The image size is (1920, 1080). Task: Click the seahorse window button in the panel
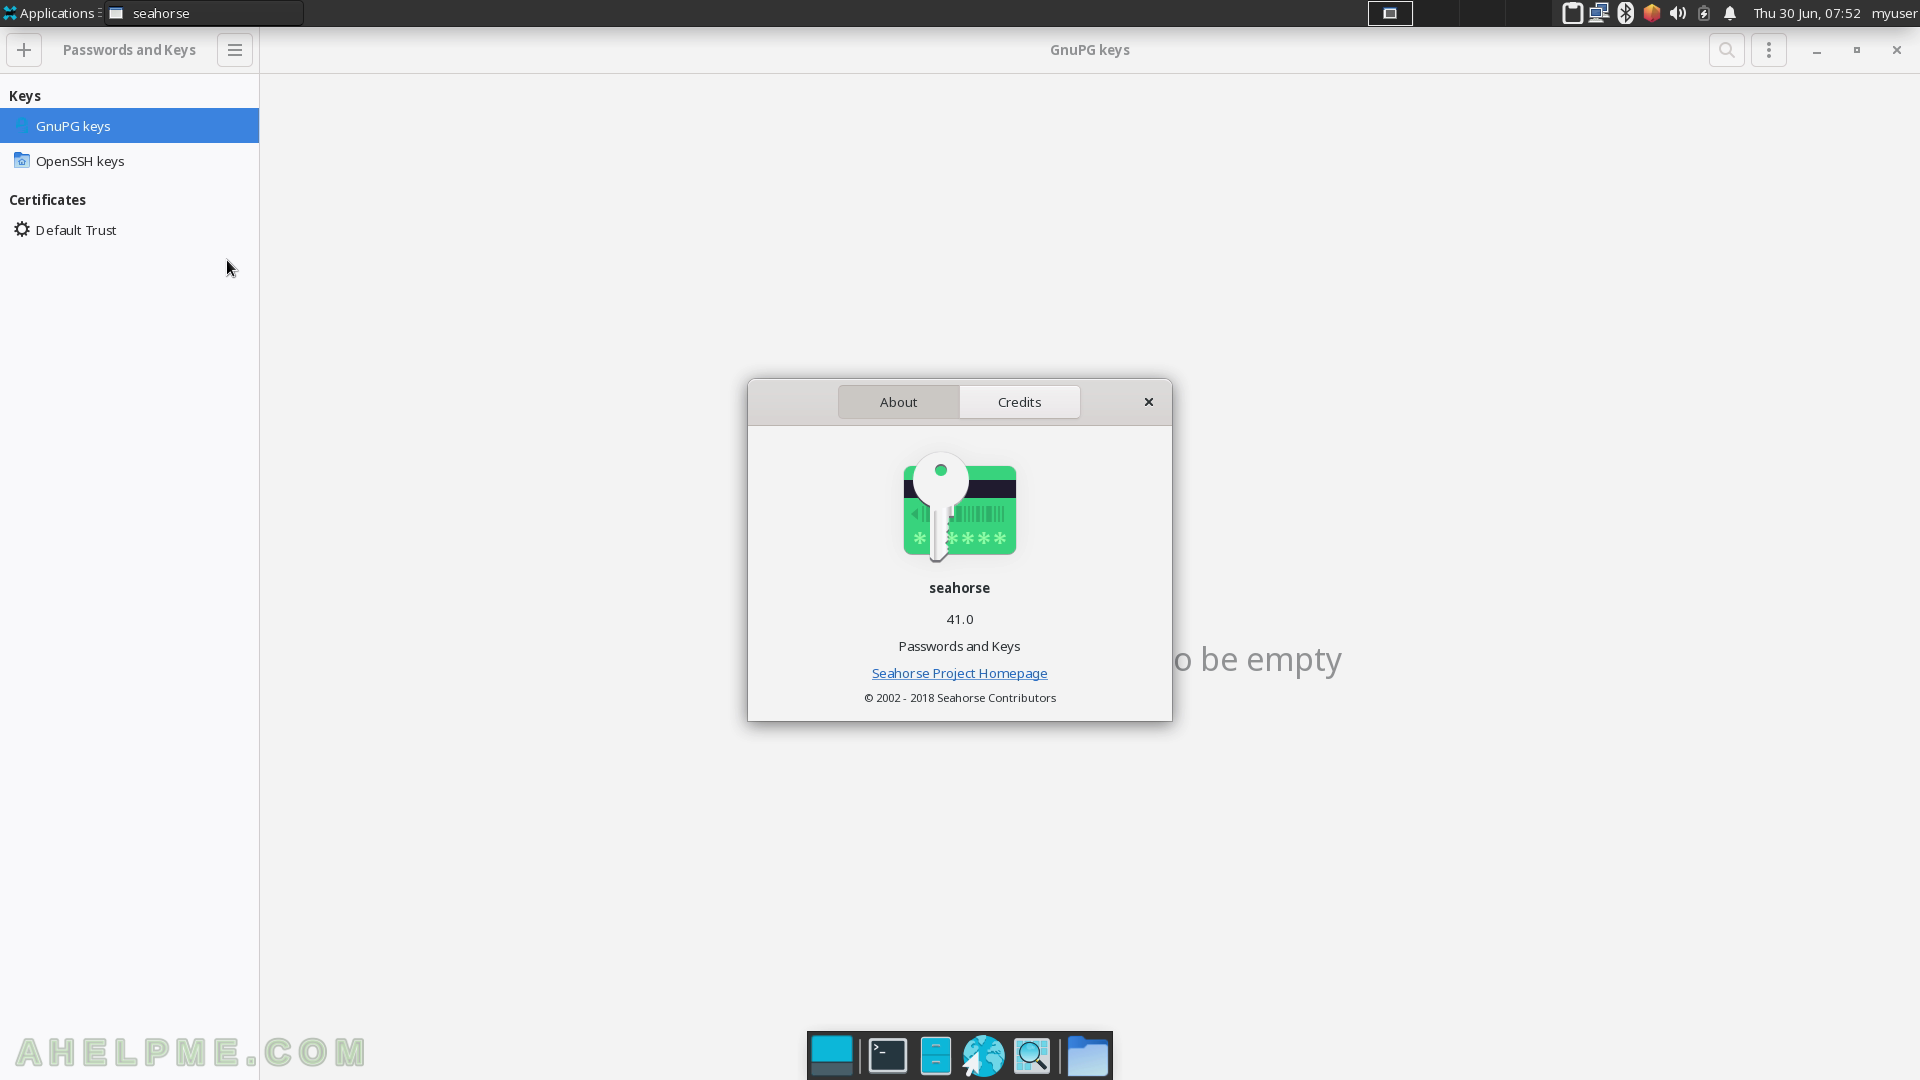pyautogui.click(x=204, y=13)
